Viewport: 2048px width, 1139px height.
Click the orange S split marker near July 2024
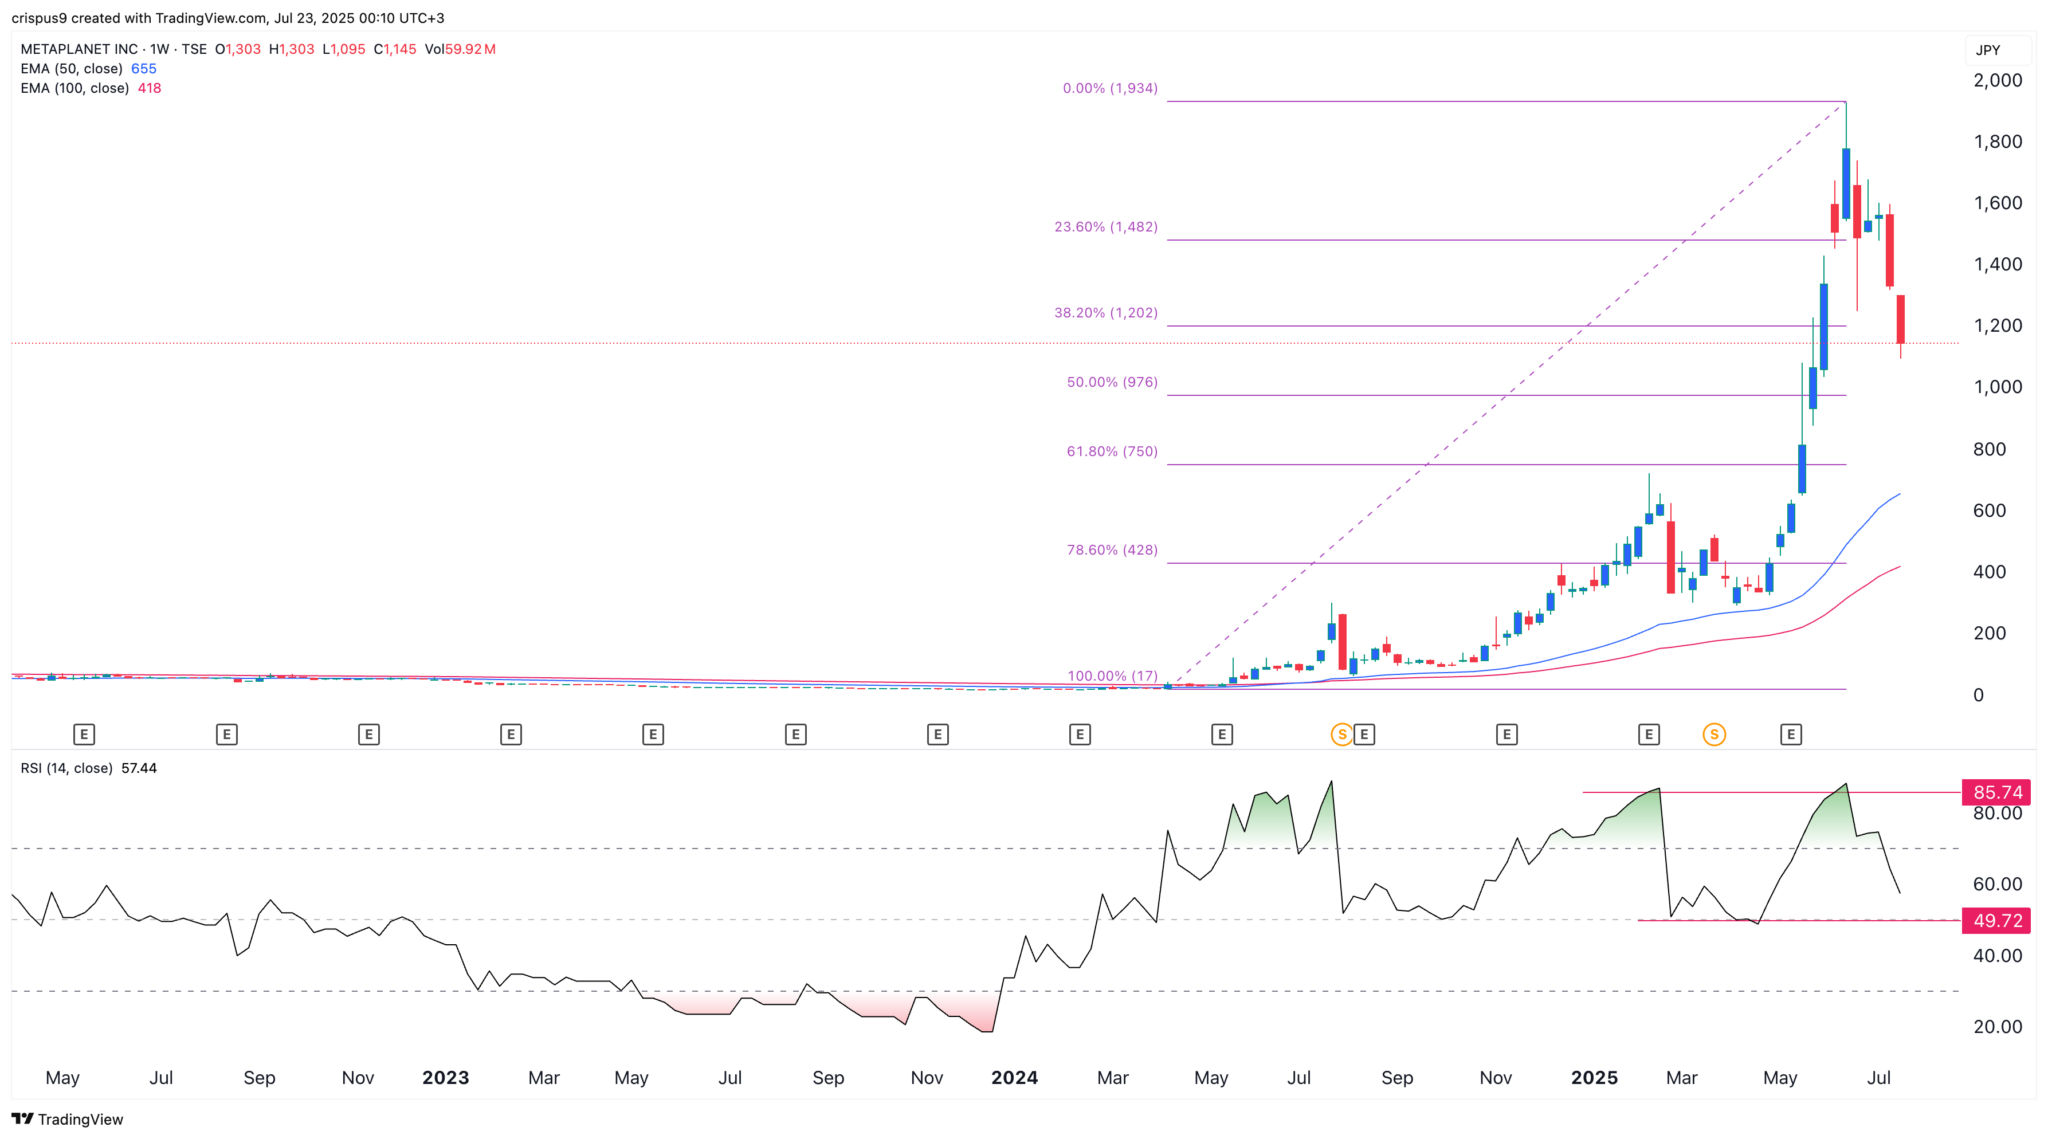coord(1341,735)
